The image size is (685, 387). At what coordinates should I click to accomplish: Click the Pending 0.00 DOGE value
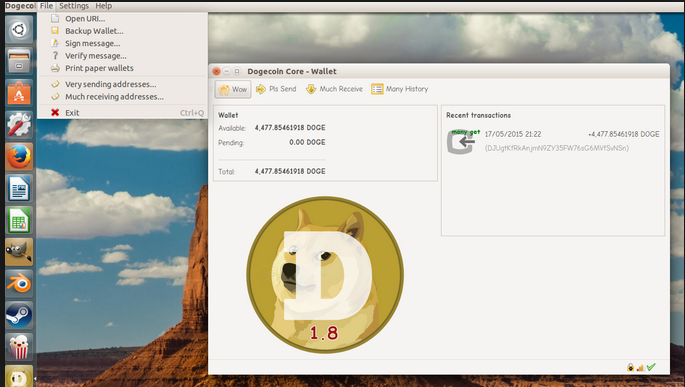coord(307,142)
